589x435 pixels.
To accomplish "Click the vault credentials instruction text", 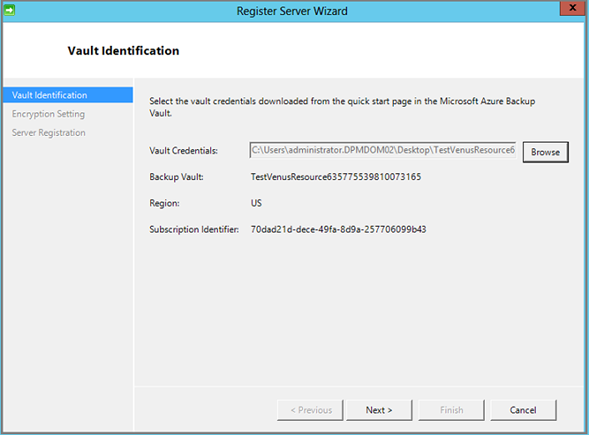I will point(342,107).
